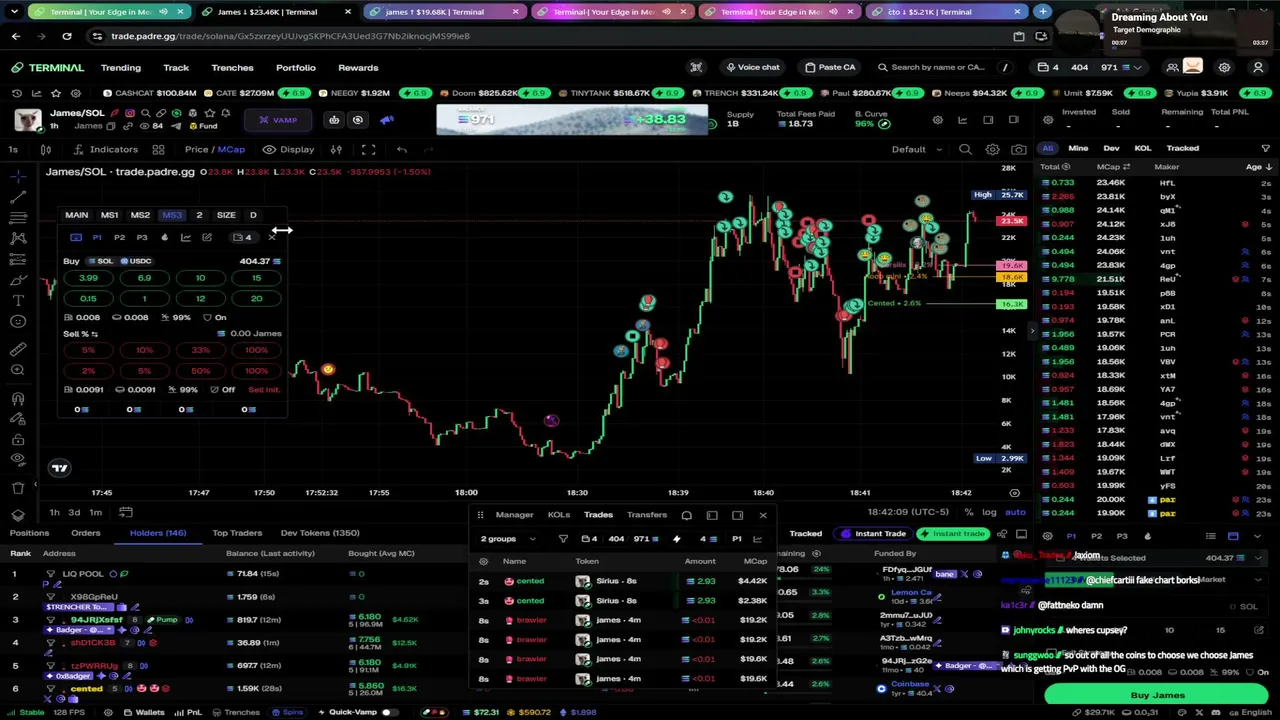The image size is (1280, 720).
Task: Click the Buy James button
Action: point(1157,695)
